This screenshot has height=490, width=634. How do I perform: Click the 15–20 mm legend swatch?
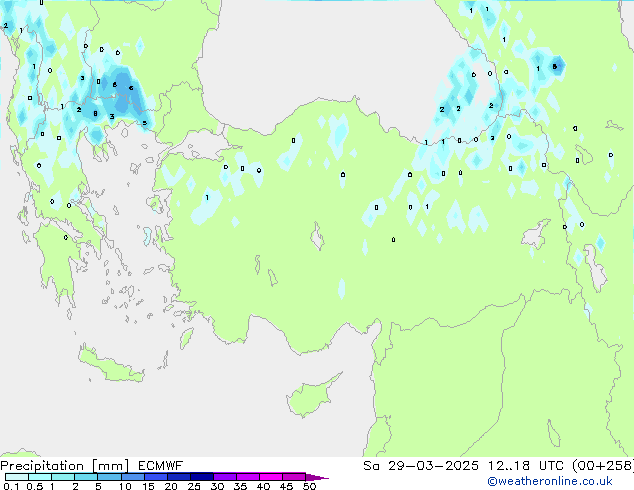pos(155,477)
